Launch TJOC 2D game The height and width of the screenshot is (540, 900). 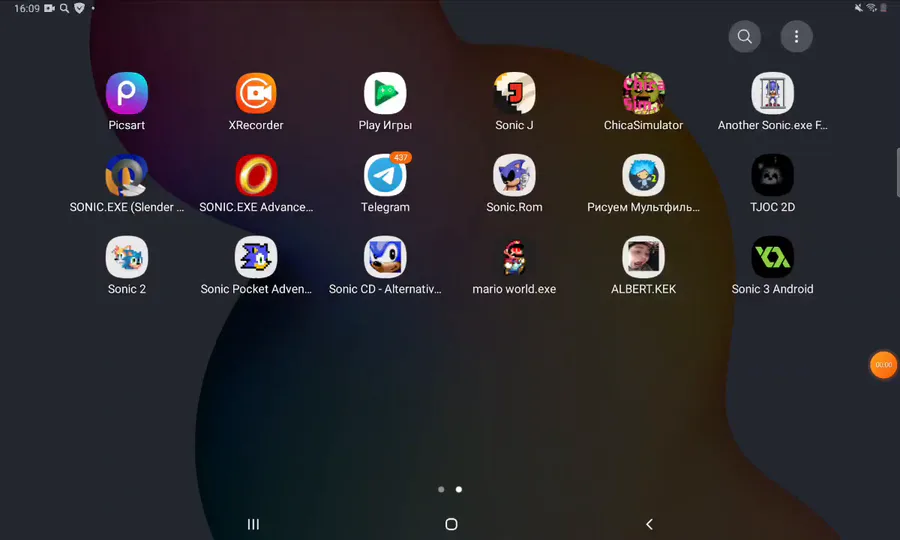[773, 176]
